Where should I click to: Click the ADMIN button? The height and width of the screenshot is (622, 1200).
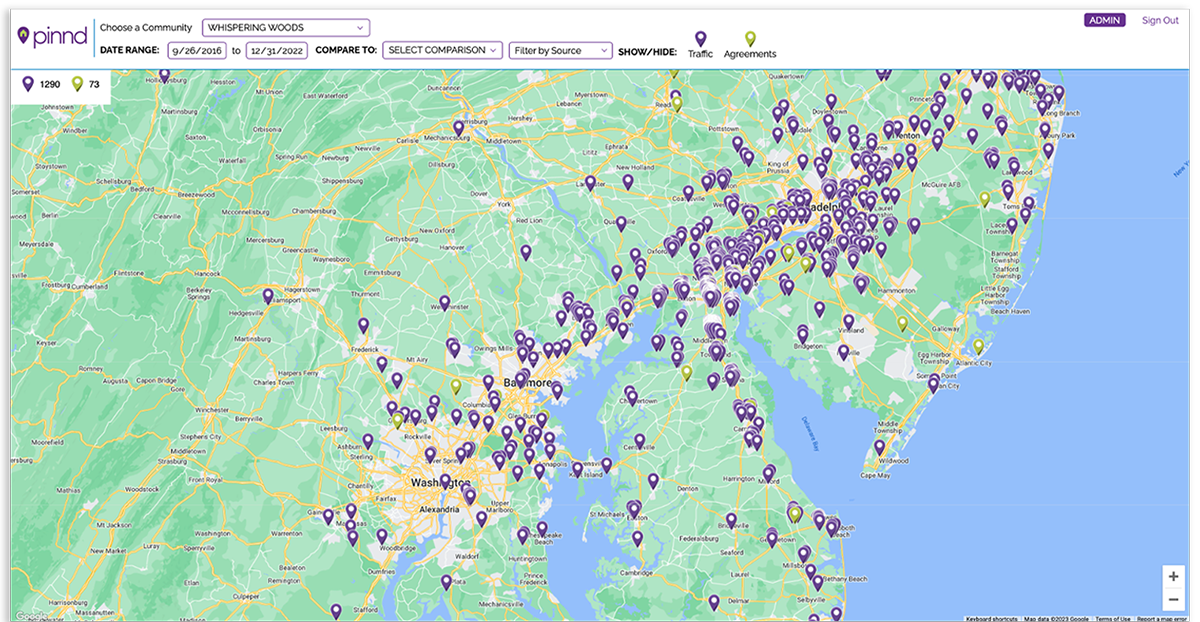(x=1104, y=20)
